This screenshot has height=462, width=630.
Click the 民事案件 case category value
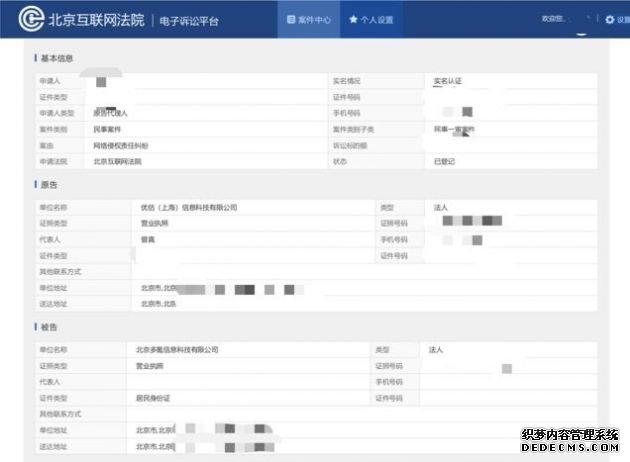(x=108, y=129)
